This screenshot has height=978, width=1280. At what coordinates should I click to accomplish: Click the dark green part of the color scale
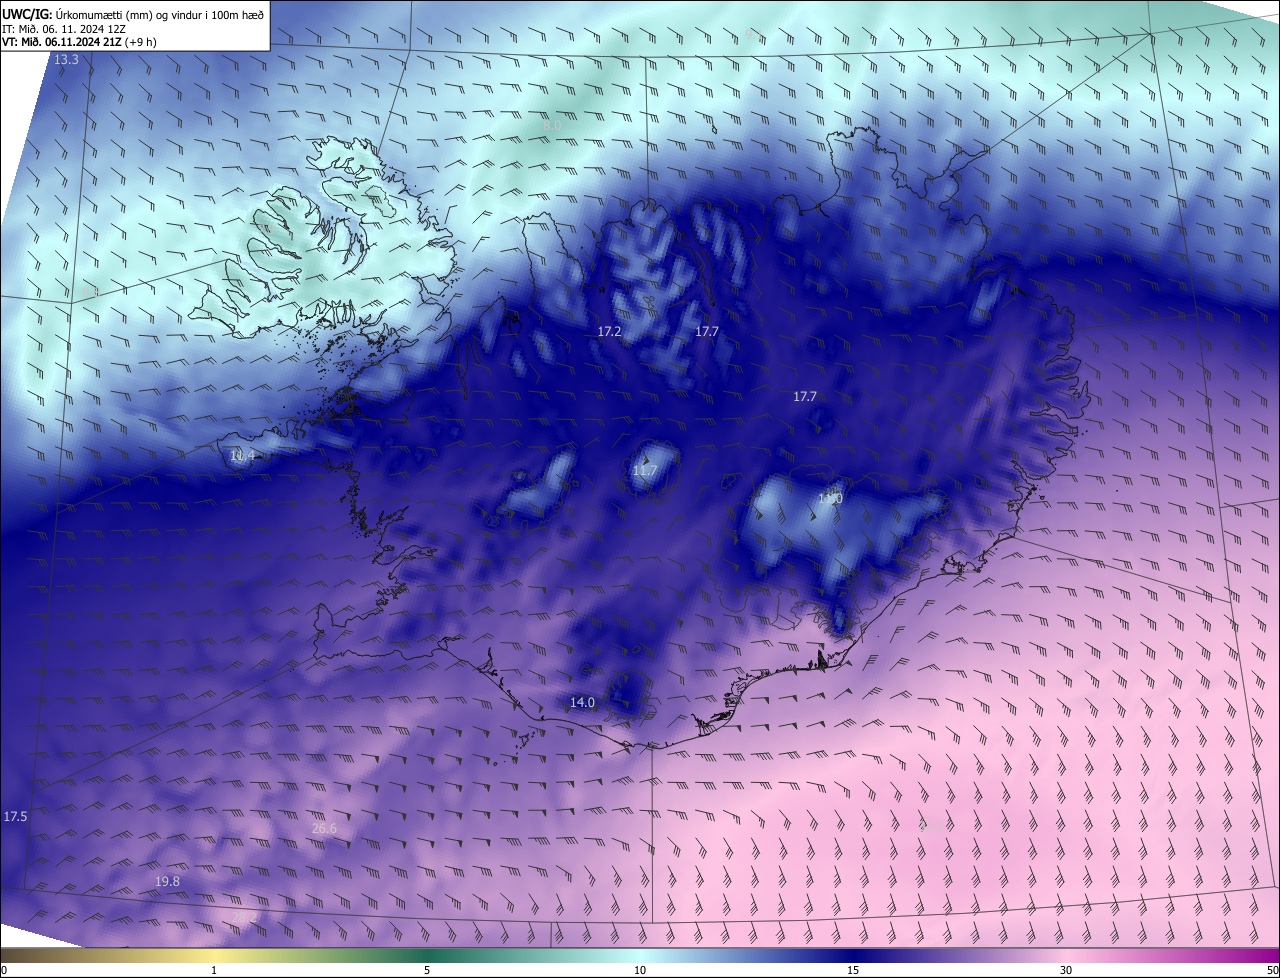point(427,955)
